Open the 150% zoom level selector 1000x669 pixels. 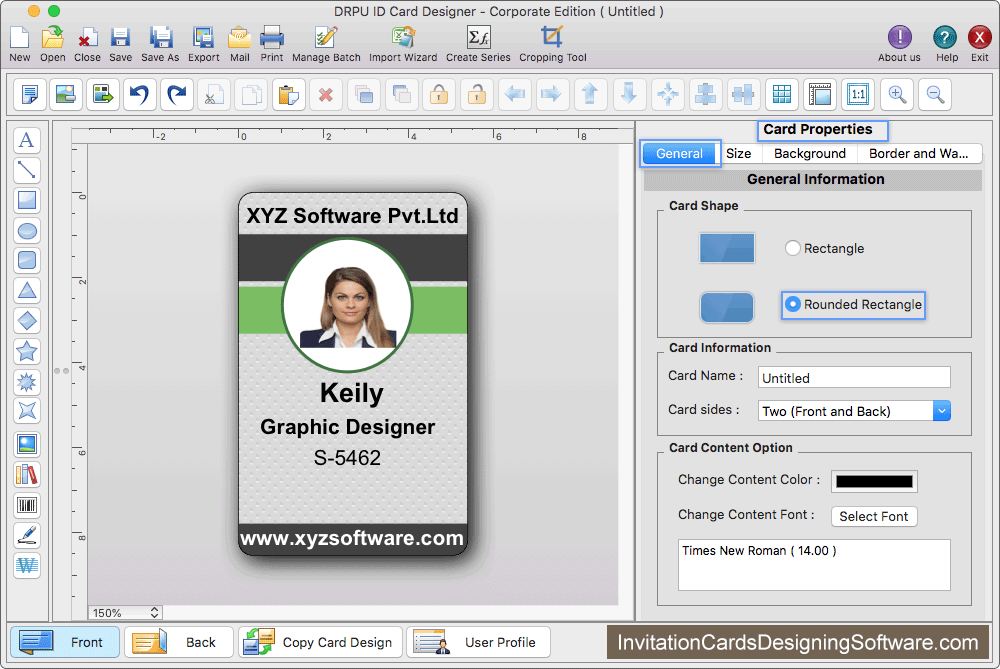pyautogui.click(x=125, y=613)
